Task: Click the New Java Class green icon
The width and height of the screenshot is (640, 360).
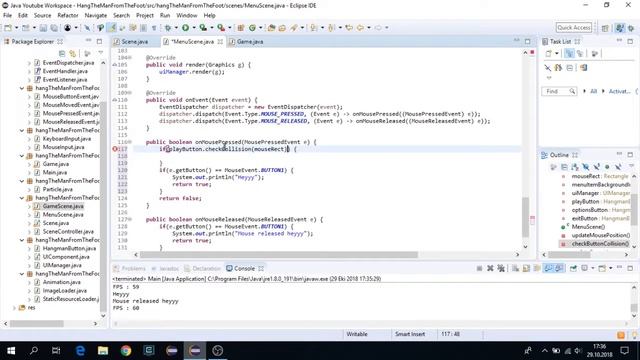Action: tap(252, 28)
